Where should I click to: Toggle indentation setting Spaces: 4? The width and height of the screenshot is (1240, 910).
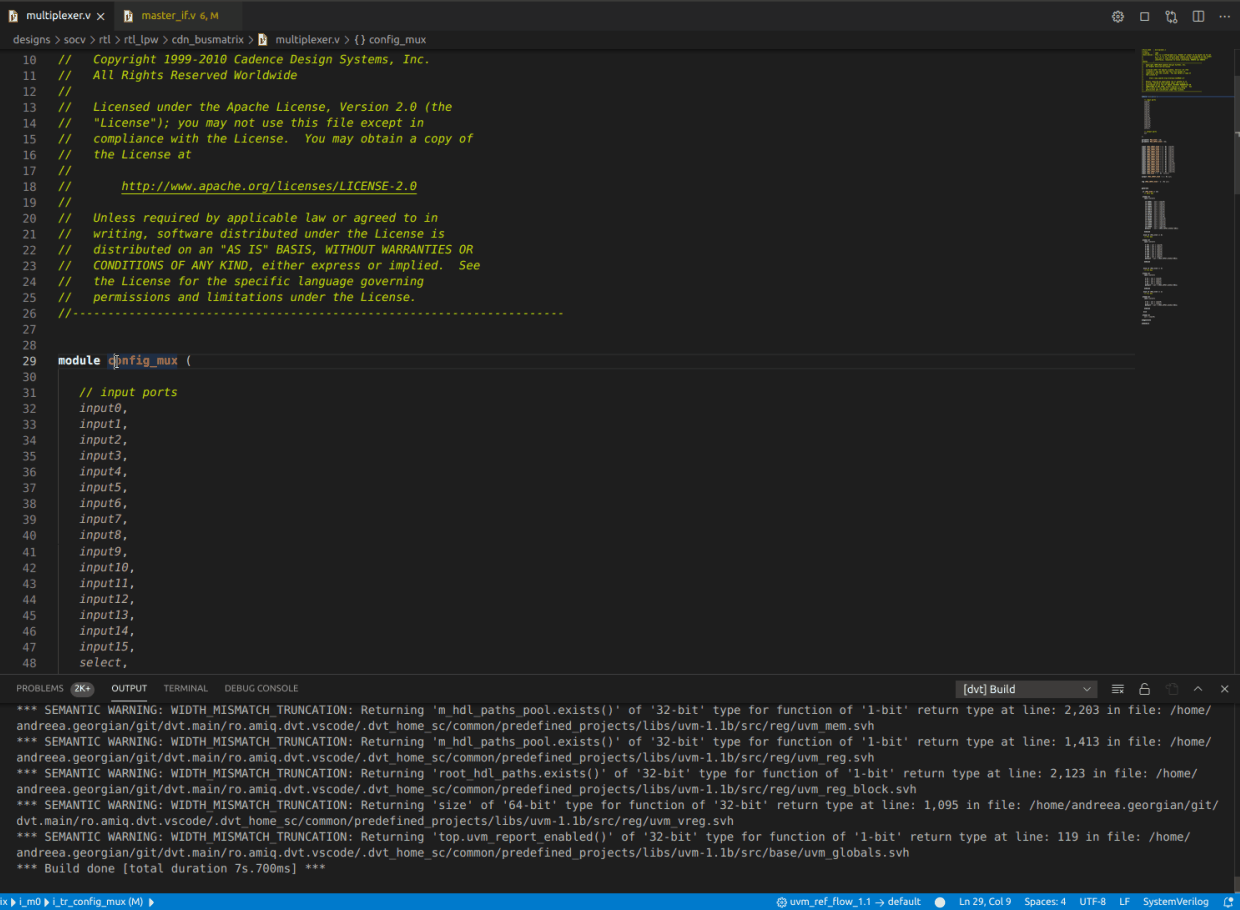point(1045,901)
